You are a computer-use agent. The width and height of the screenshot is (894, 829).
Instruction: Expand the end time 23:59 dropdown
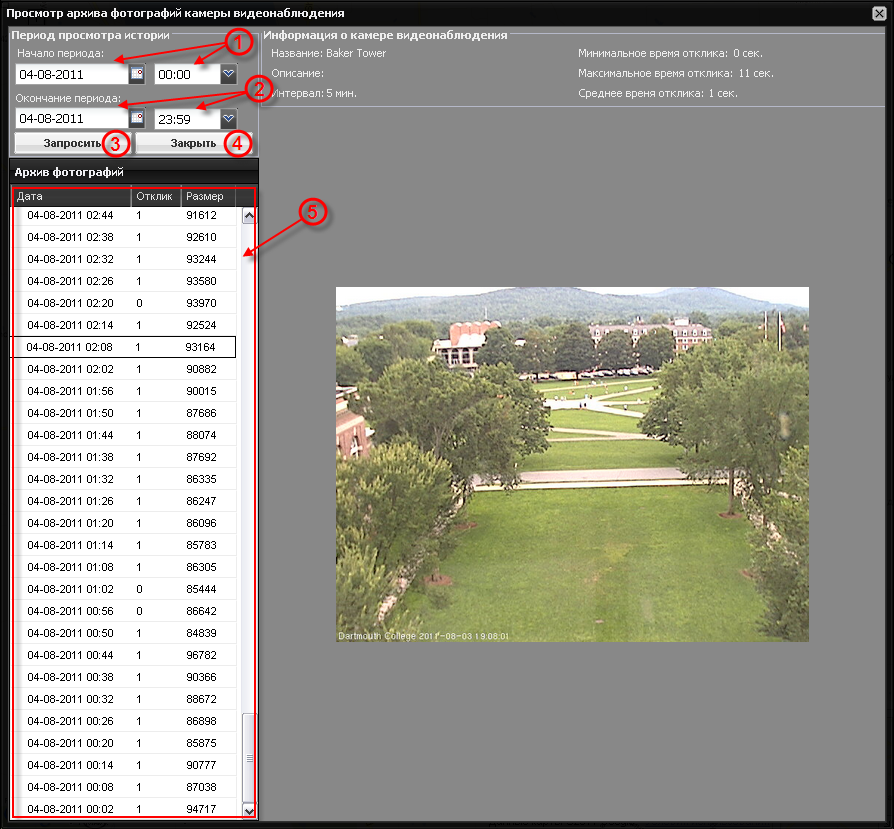coord(229,119)
